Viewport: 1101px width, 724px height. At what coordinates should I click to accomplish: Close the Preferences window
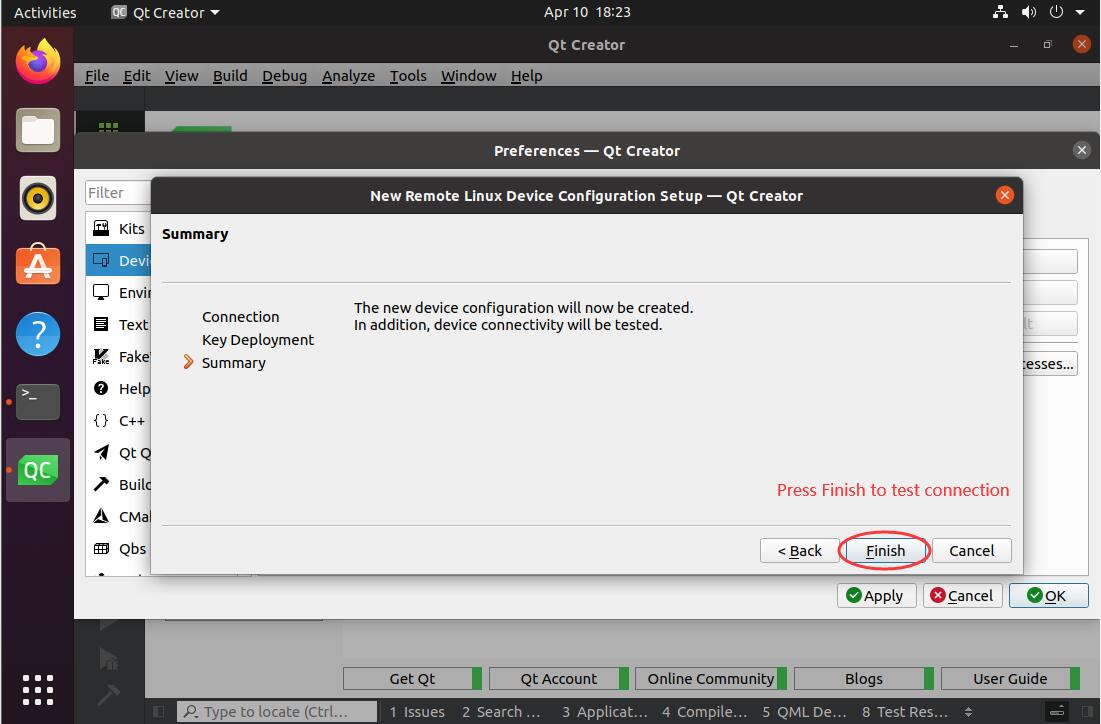[x=1081, y=150]
